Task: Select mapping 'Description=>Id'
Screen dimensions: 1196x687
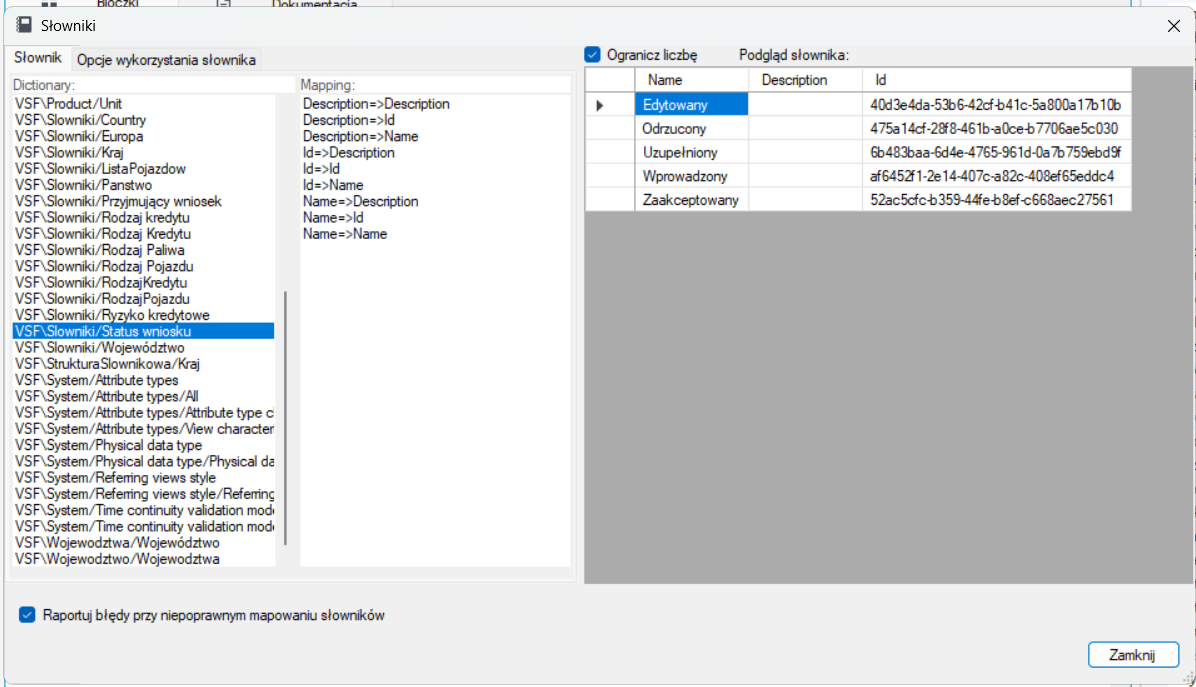Action: click(349, 120)
